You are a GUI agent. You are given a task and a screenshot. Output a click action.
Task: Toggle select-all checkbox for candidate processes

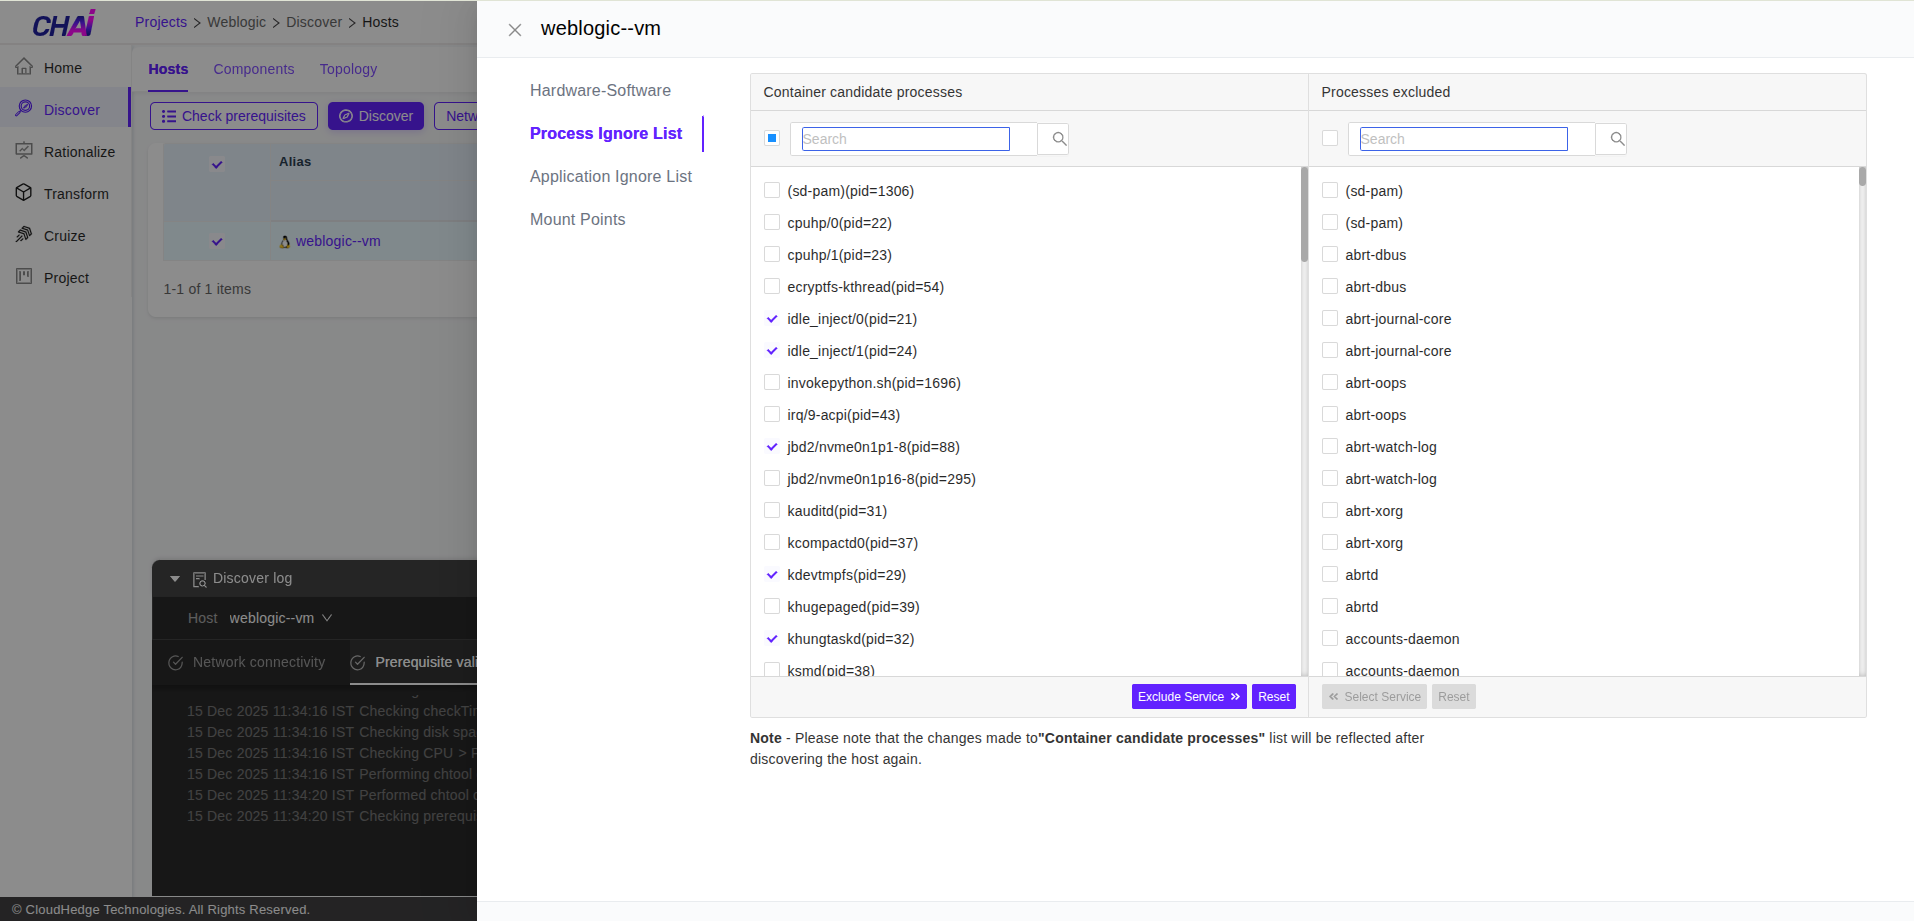(x=772, y=138)
